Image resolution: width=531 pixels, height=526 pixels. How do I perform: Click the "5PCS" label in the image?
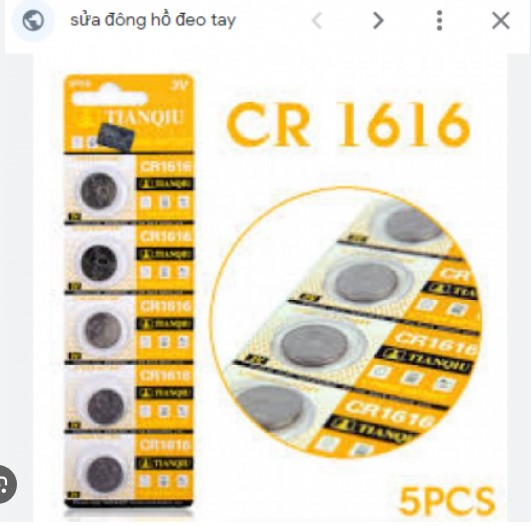447,501
